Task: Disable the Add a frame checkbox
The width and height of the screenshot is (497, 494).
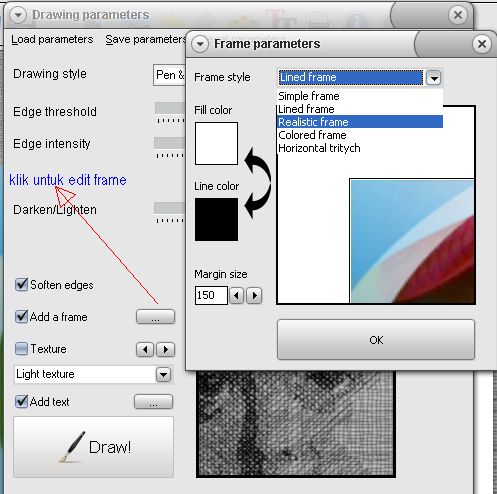Action: (21, 316)
